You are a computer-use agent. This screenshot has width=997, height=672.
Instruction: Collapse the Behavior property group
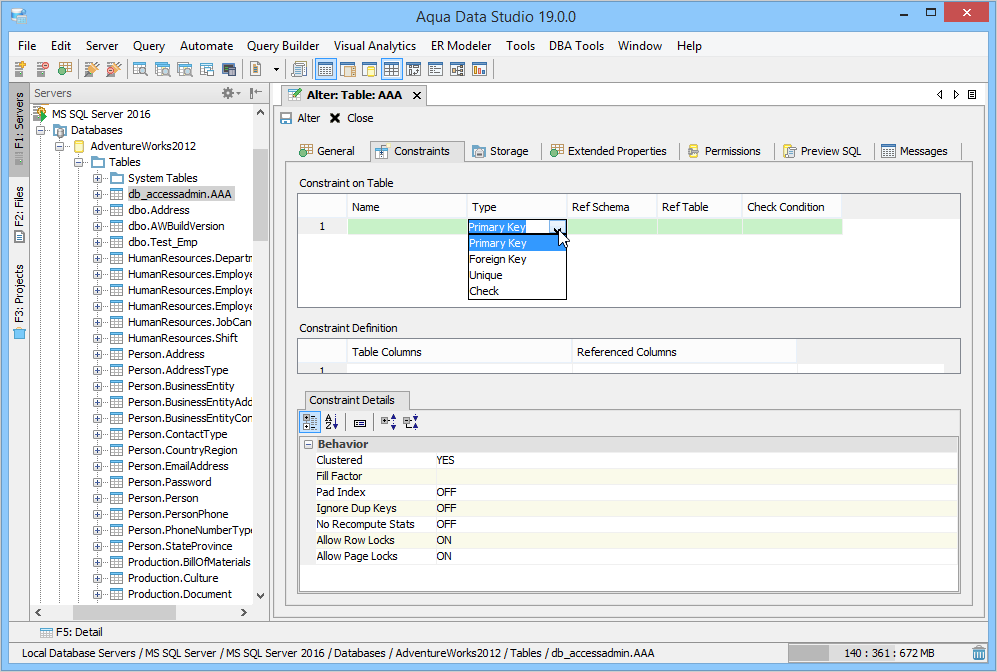(x=309, y=444)
